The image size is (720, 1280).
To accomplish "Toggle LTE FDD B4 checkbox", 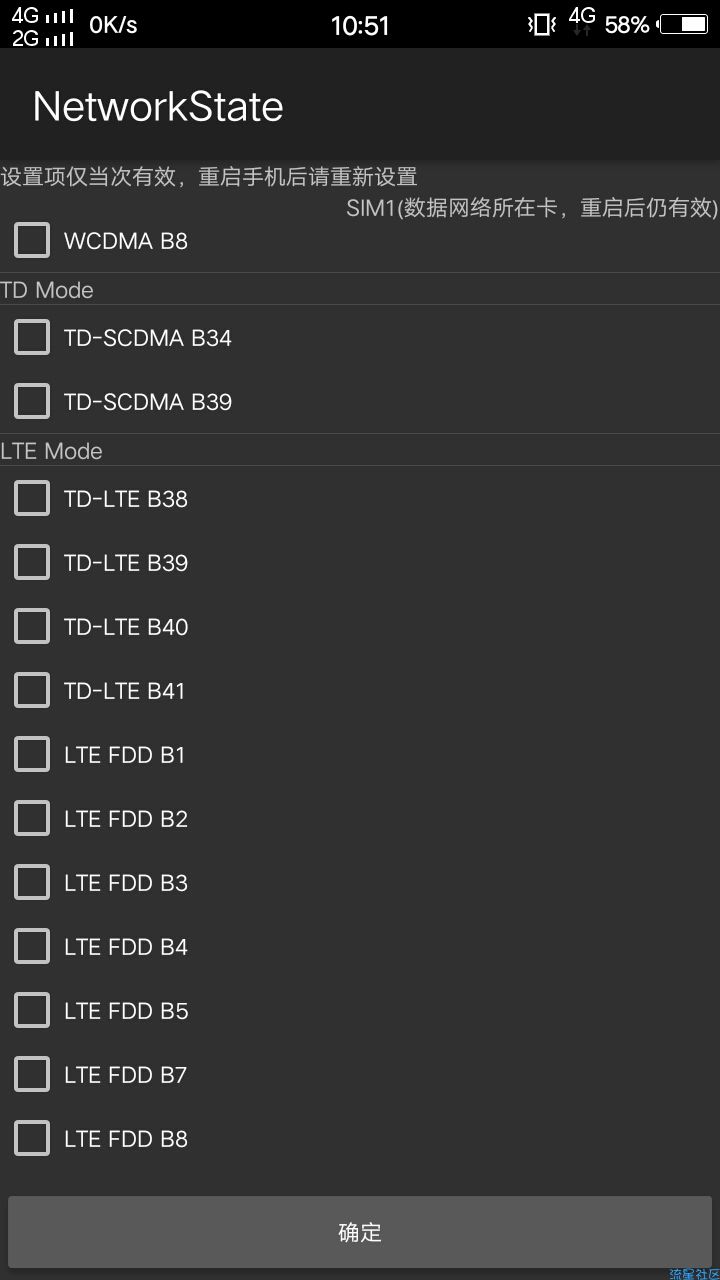I will [32, 946].
